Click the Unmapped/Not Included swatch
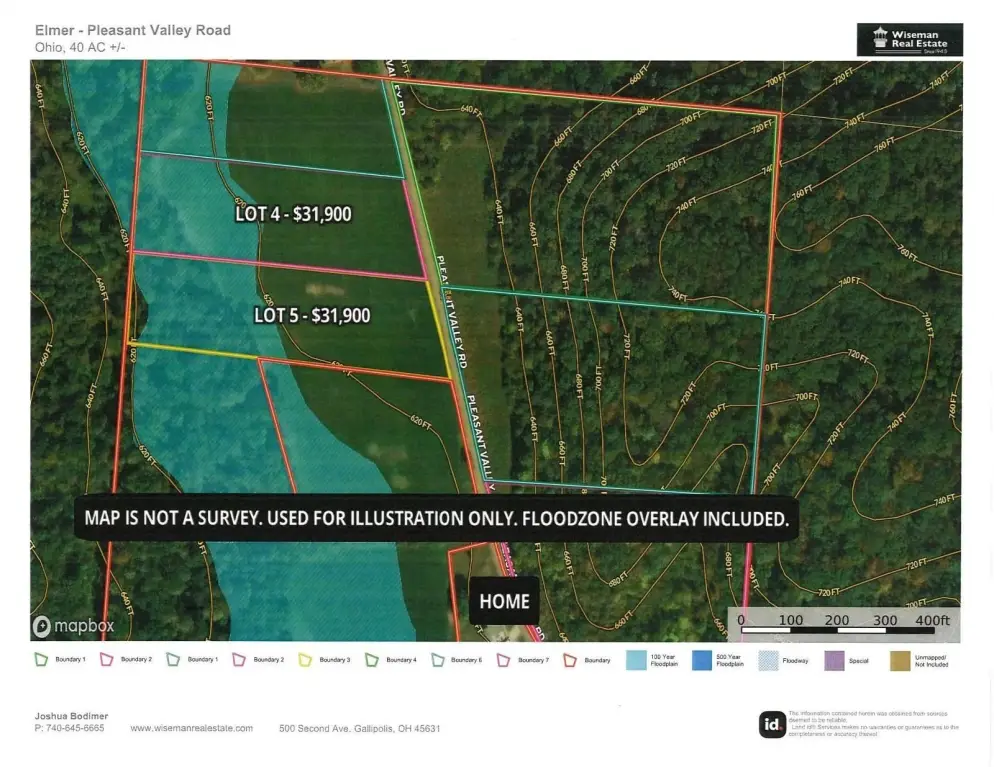The image size is (994, 767). tap(900, 660)
